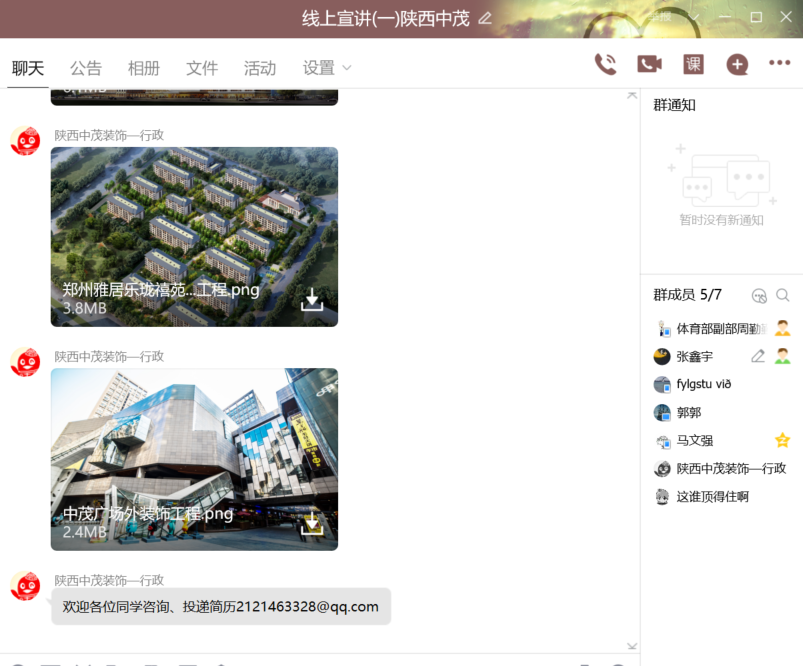Start a group video call
This screenshot has height=666, width=803.
pos(649,64)
